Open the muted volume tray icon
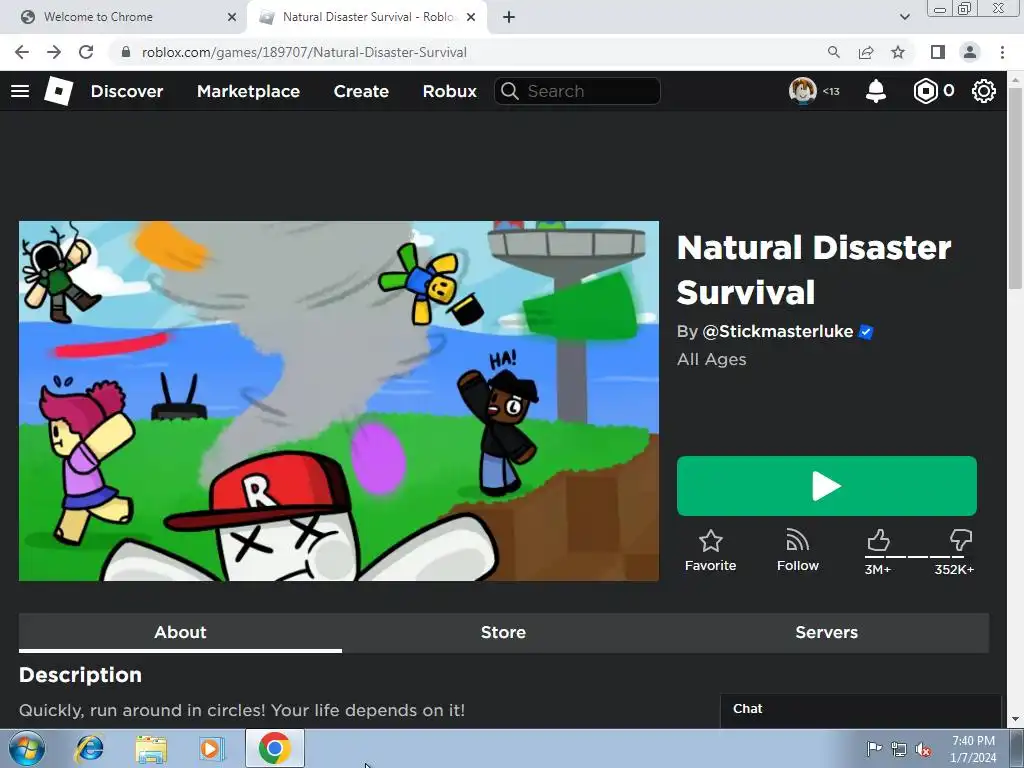 coord(923,750)
